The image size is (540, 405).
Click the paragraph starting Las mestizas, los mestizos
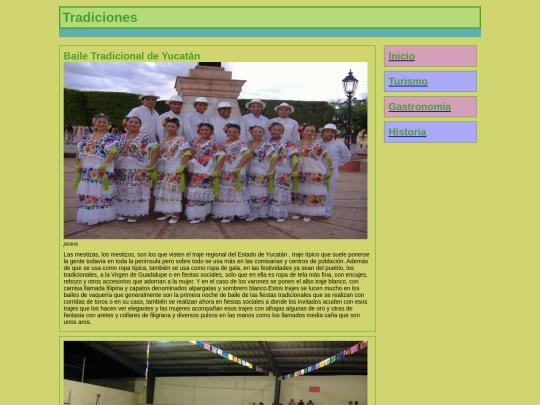pyautogui.click(x=217, y=288)
